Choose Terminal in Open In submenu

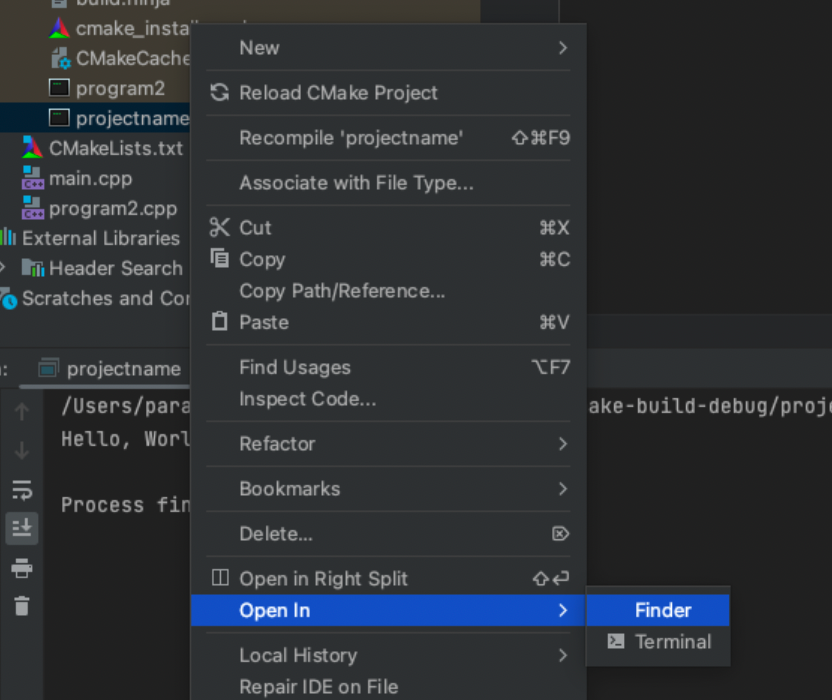658,642
